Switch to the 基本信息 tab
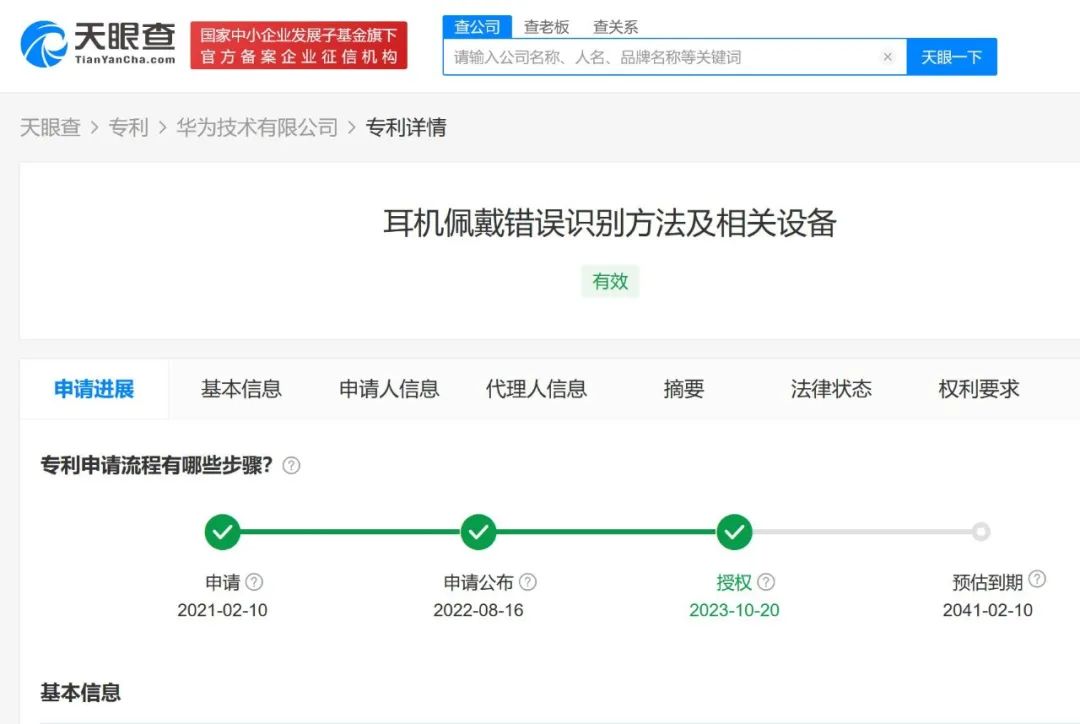This screenshot has height=724, width=1080. [x=241, y=389]
